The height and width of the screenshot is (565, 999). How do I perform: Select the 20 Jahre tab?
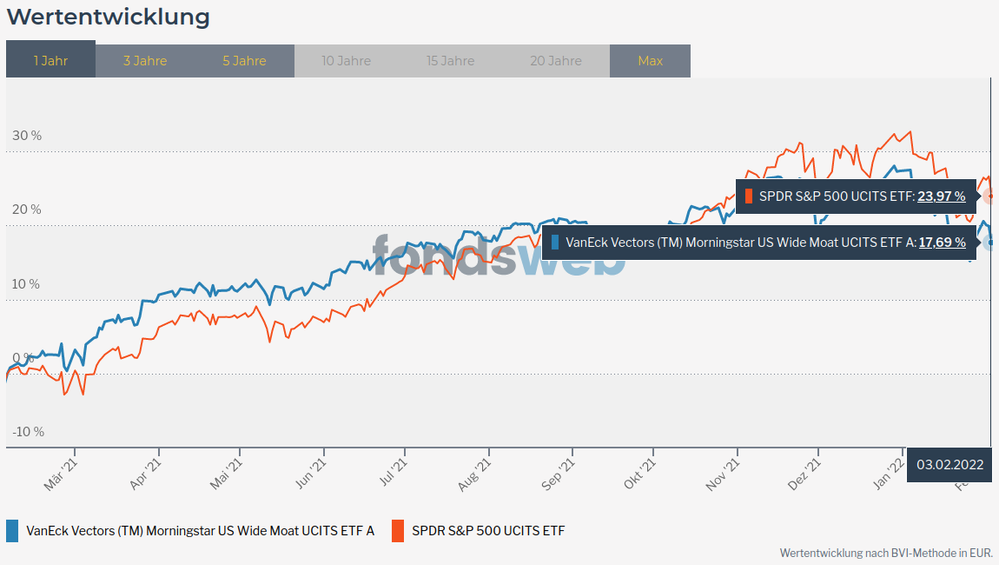557,60
